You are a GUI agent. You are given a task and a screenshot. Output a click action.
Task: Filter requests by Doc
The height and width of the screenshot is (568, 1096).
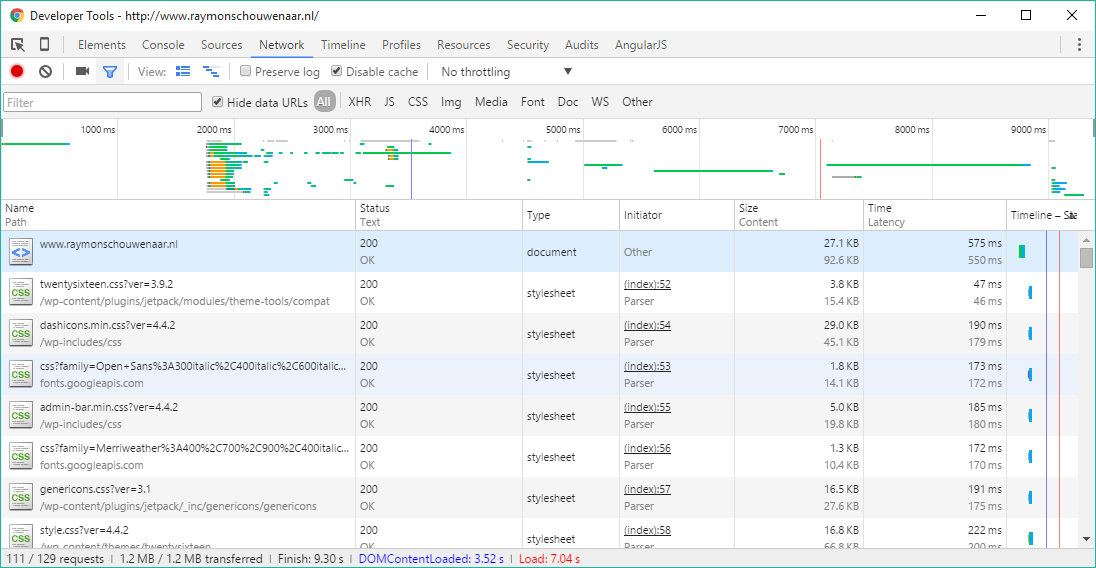[568, 102]
